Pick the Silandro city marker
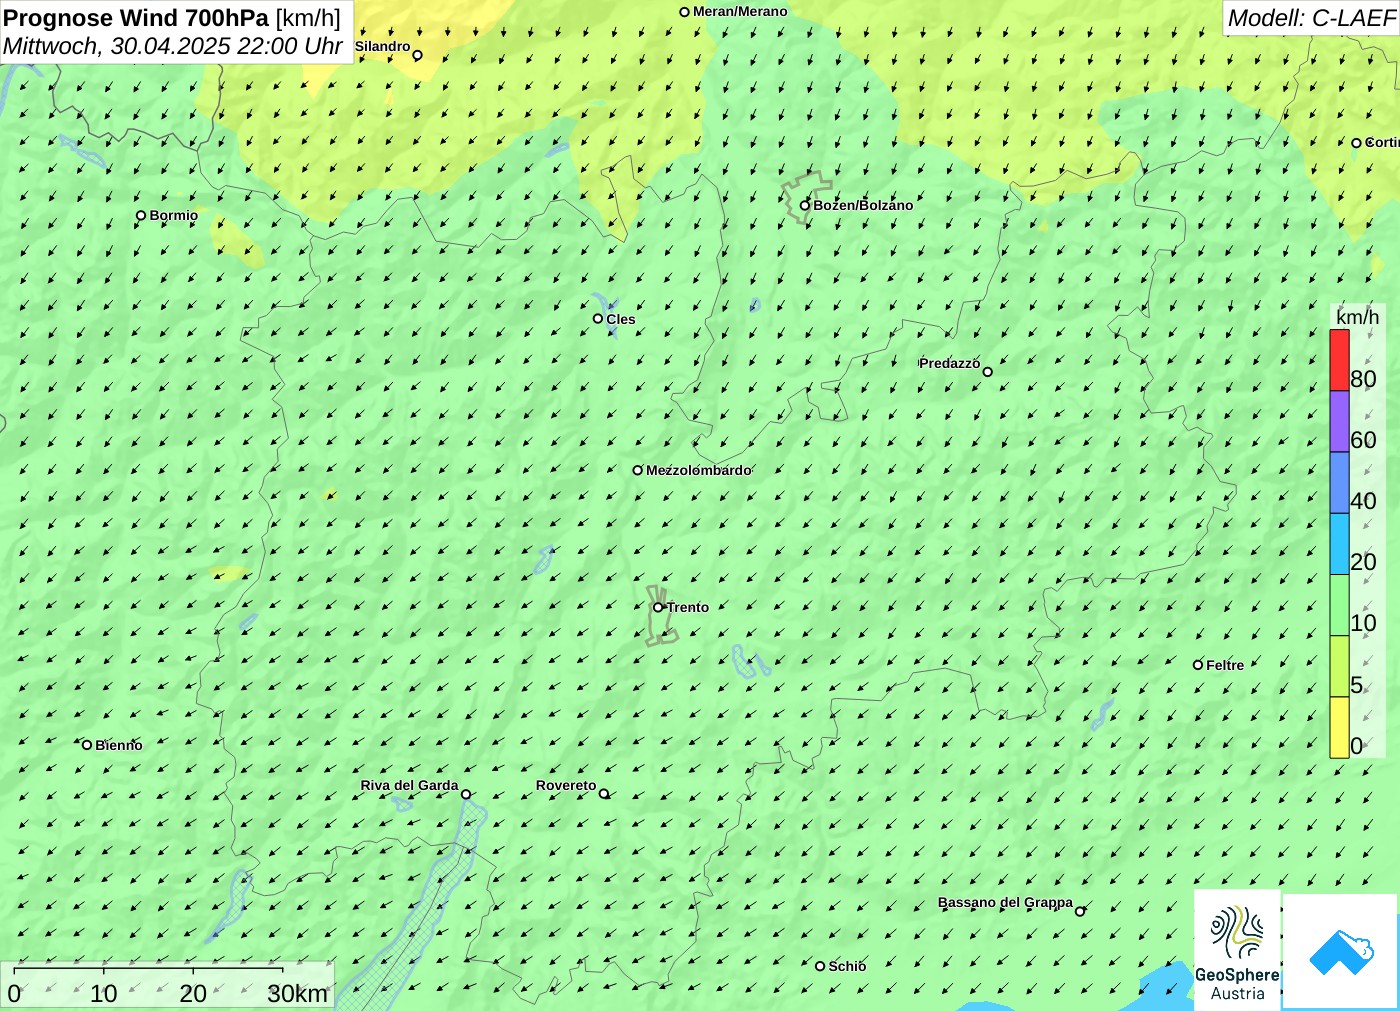The height and width of the screenshot is (1011, 1400). pyautogui.click(x=418, y=55)
